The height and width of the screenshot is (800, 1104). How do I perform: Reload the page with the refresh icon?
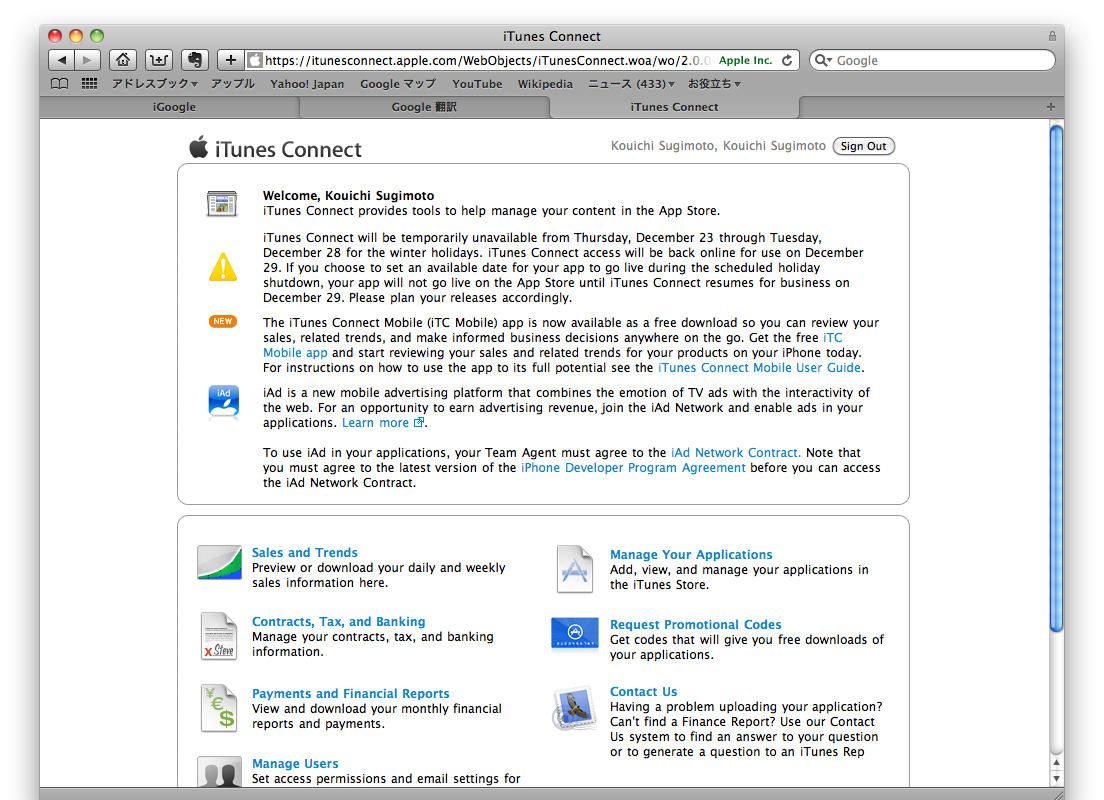(787, 60)
